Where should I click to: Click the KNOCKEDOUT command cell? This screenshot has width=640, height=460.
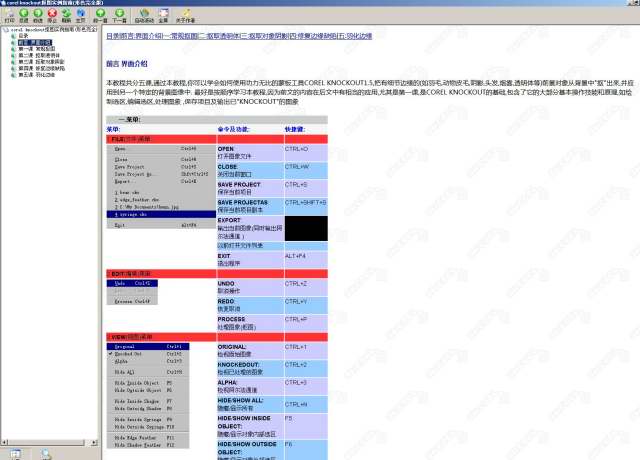[x=250, y=369]
